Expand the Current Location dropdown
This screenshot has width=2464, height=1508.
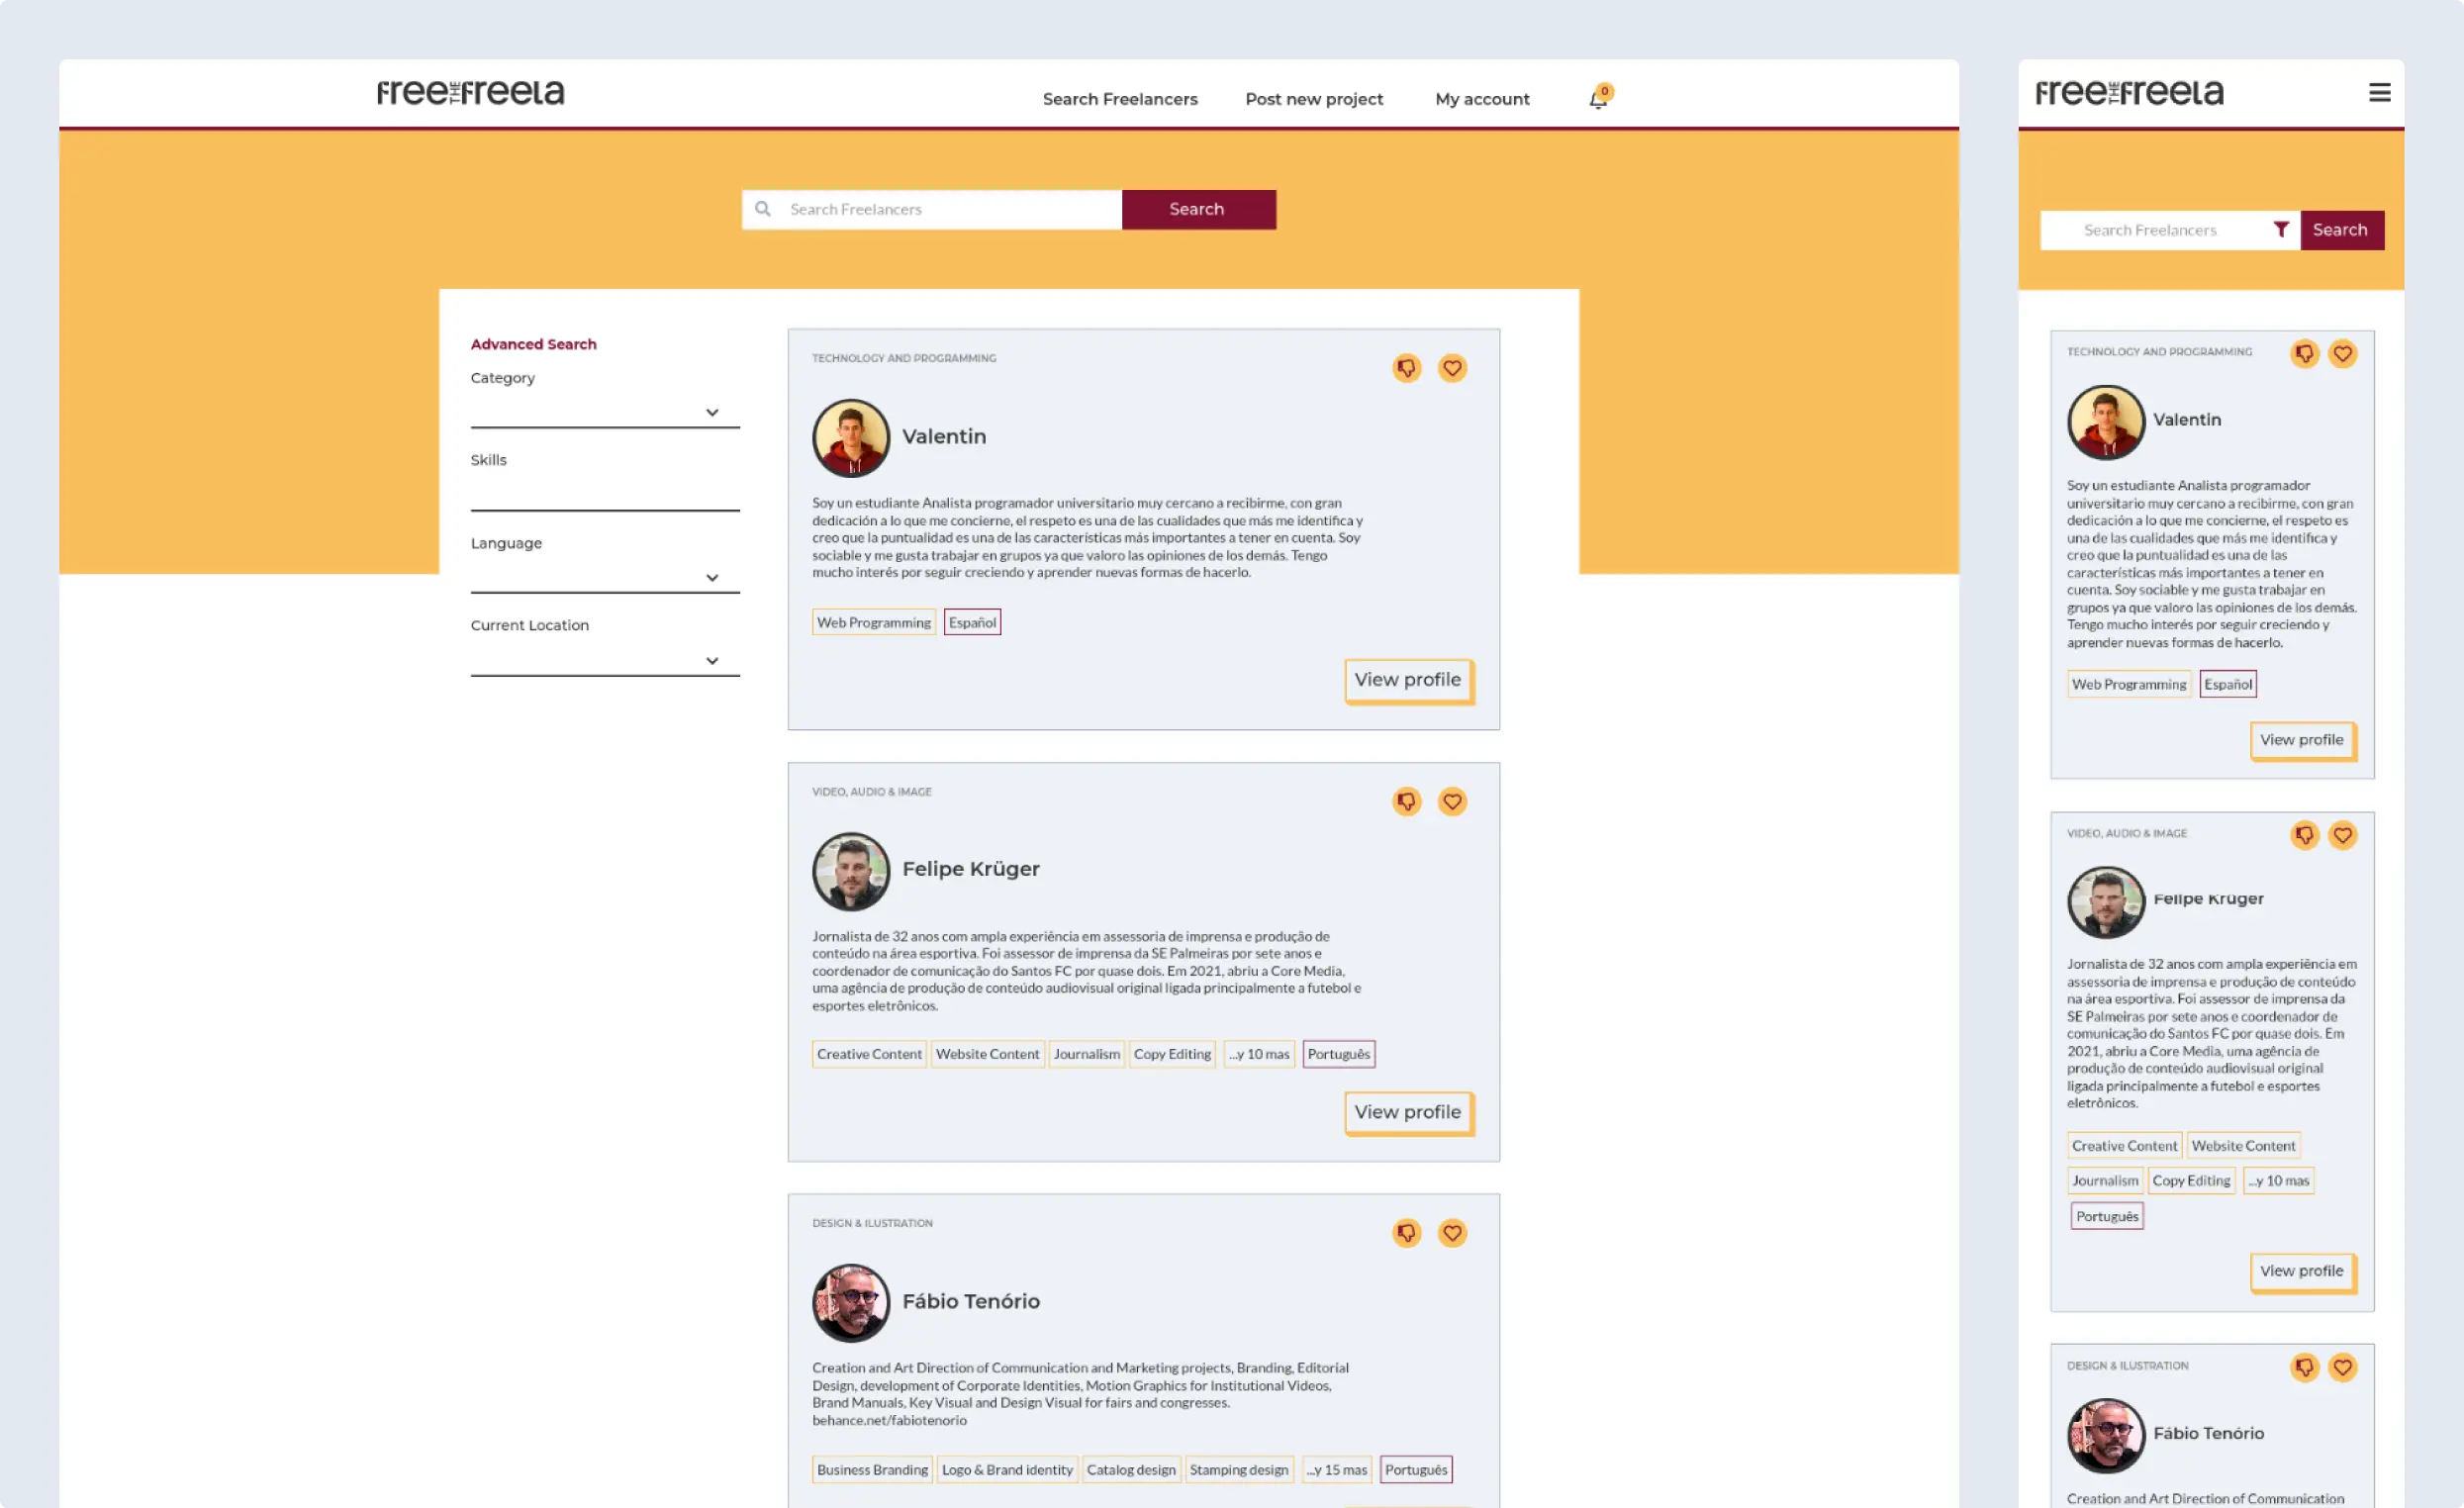pyautogui.click(x=712, y=660)
